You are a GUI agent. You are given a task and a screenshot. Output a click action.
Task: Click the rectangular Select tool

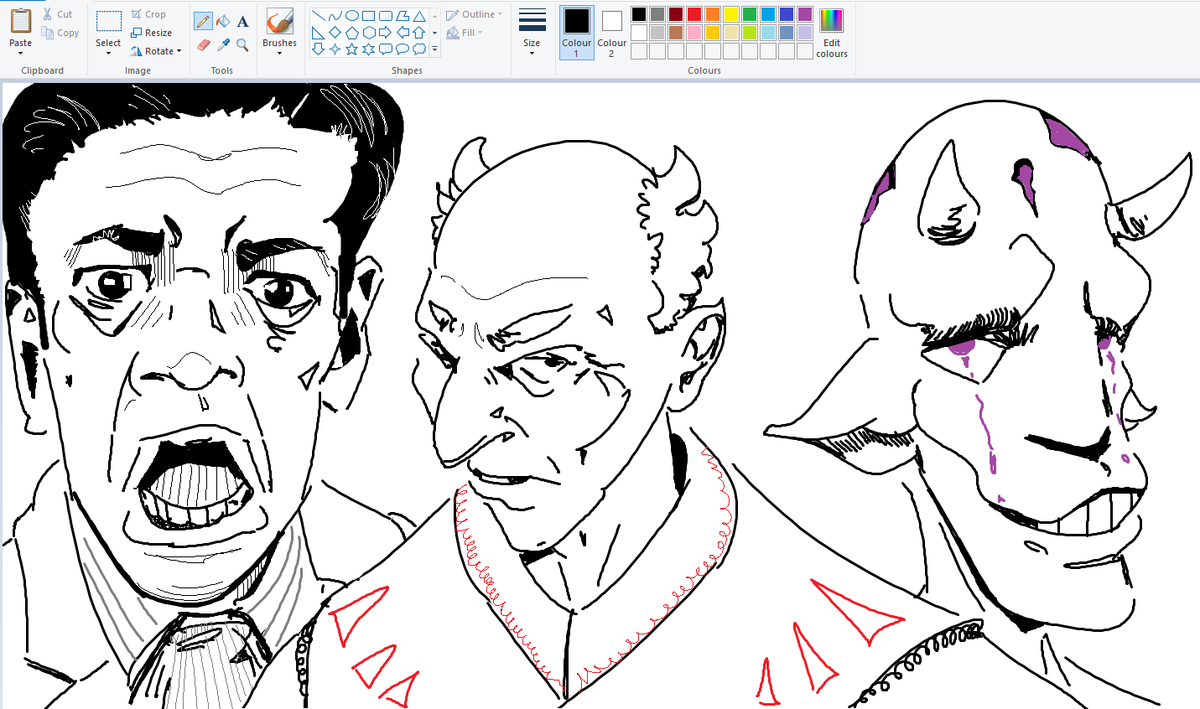click(109, 22)
